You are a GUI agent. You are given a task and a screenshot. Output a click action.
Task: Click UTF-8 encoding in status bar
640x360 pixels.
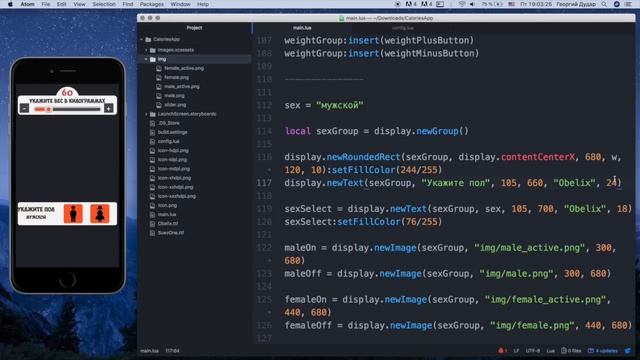pos(533,351)
